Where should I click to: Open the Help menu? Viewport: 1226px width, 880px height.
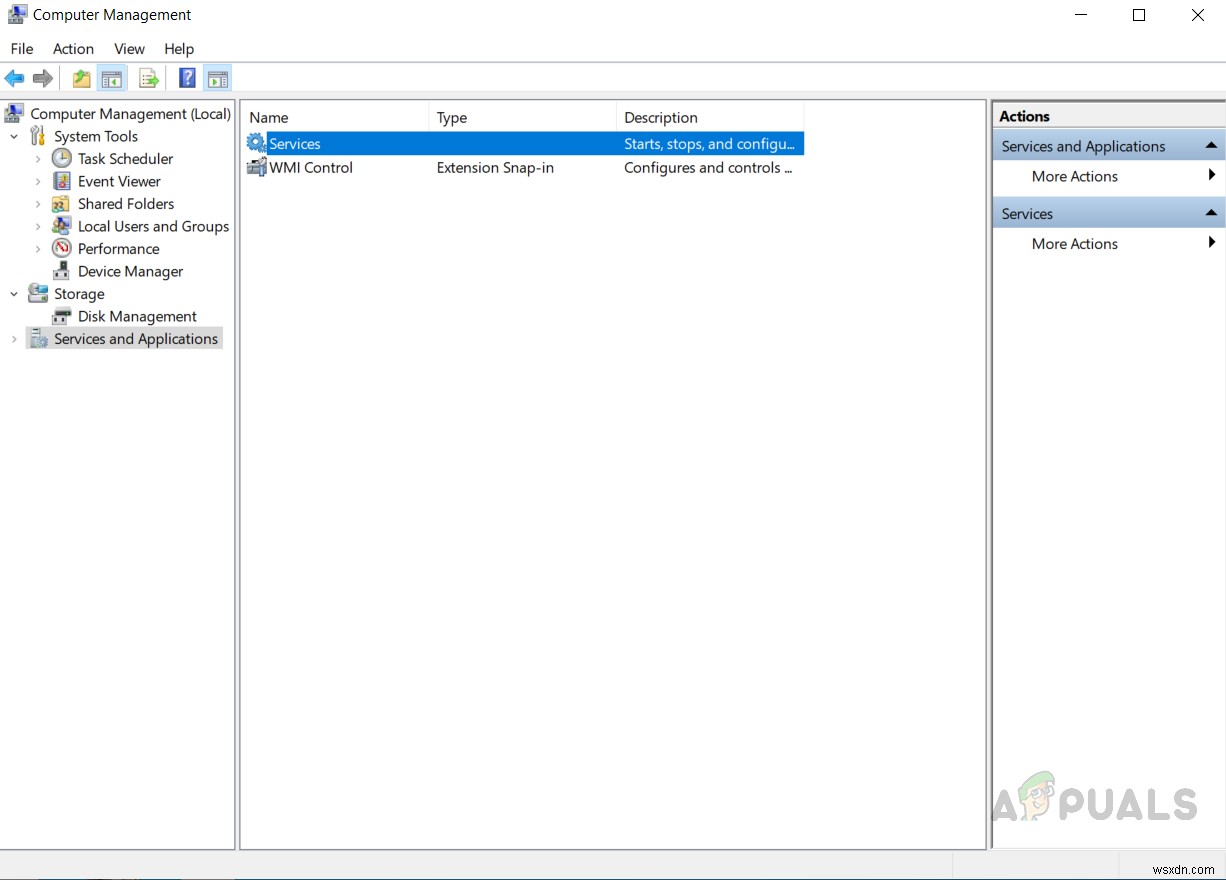click(x=179, y=48)
